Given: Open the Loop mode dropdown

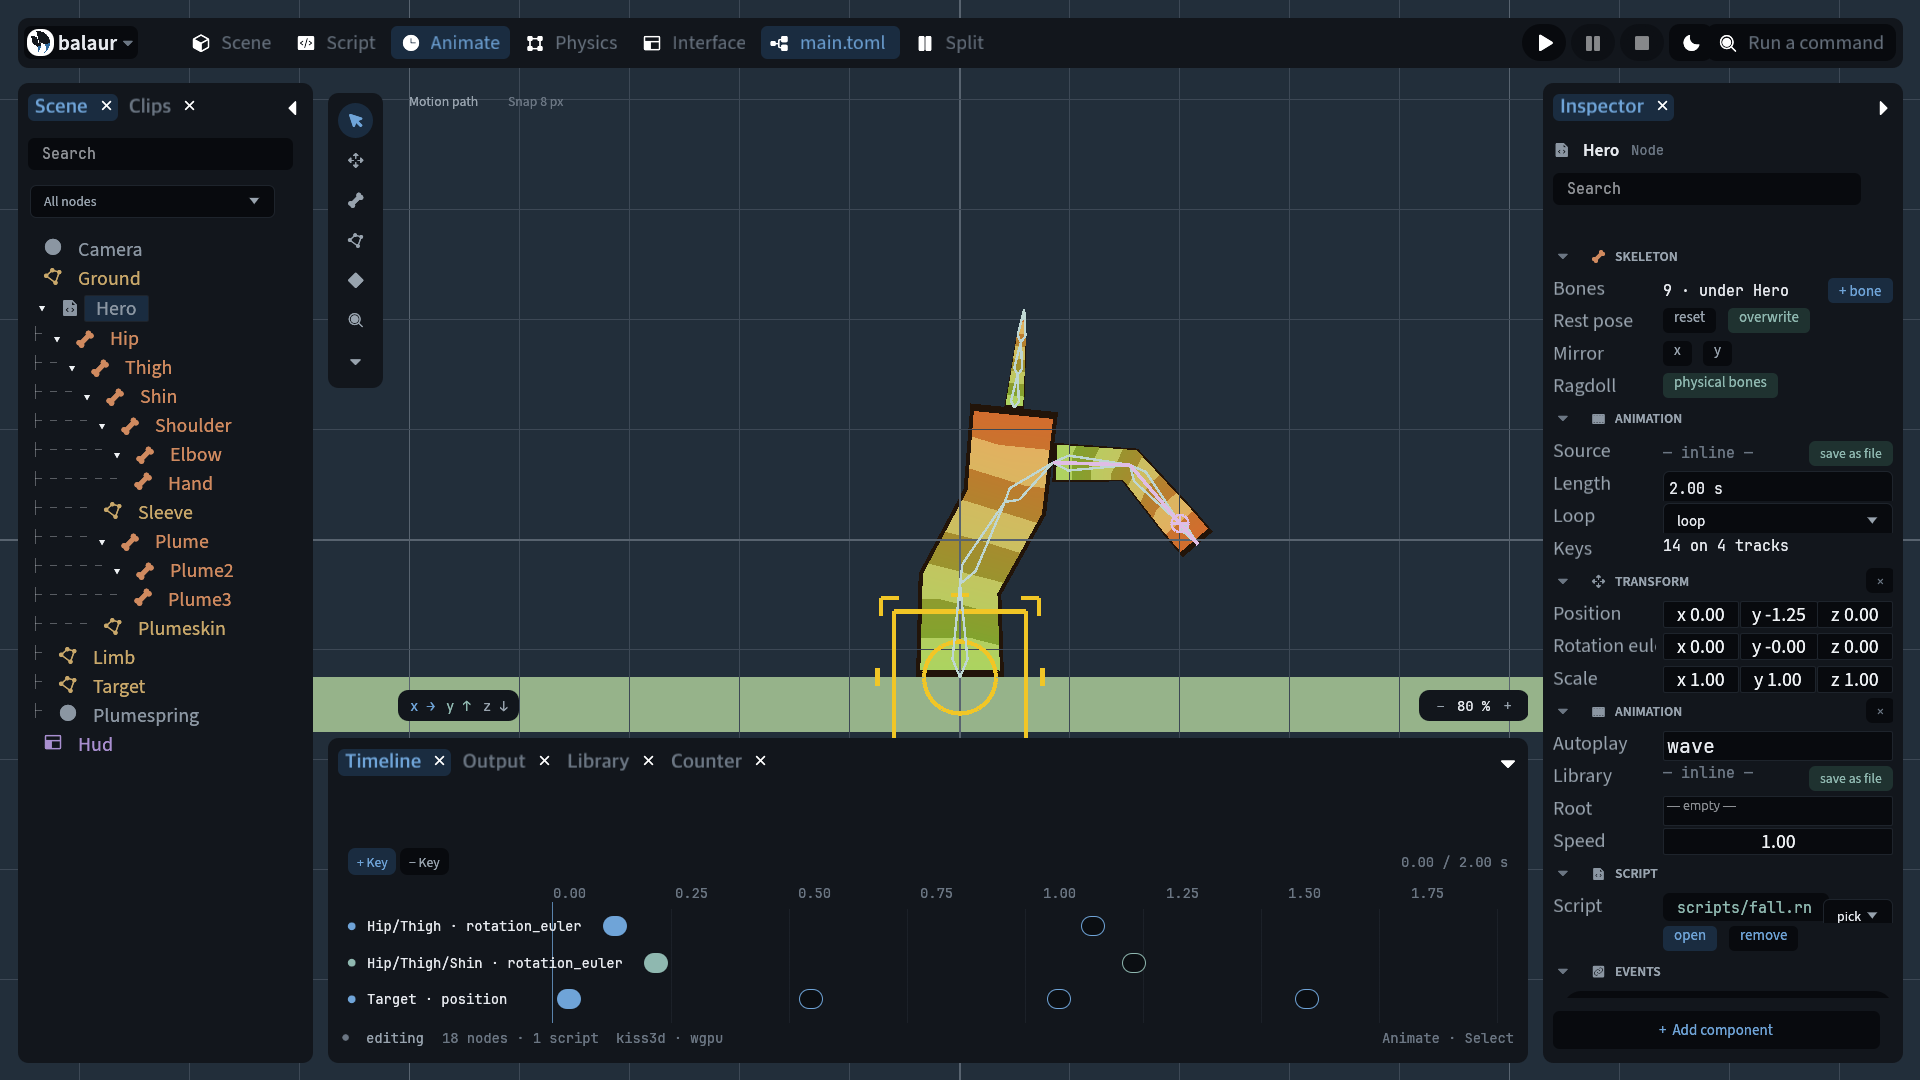Looking at the screenshot, I should click(1777, 520).
